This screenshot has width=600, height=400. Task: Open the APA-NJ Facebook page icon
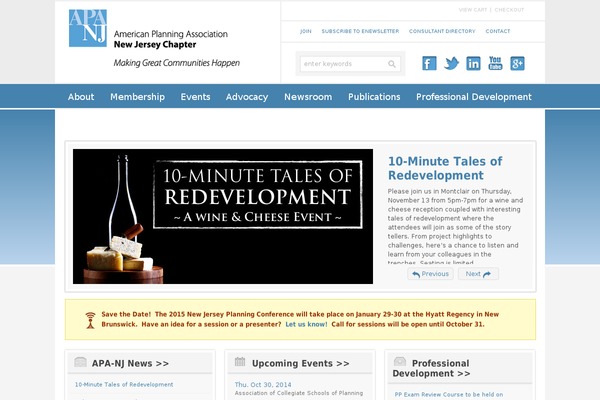coord(429,63)
